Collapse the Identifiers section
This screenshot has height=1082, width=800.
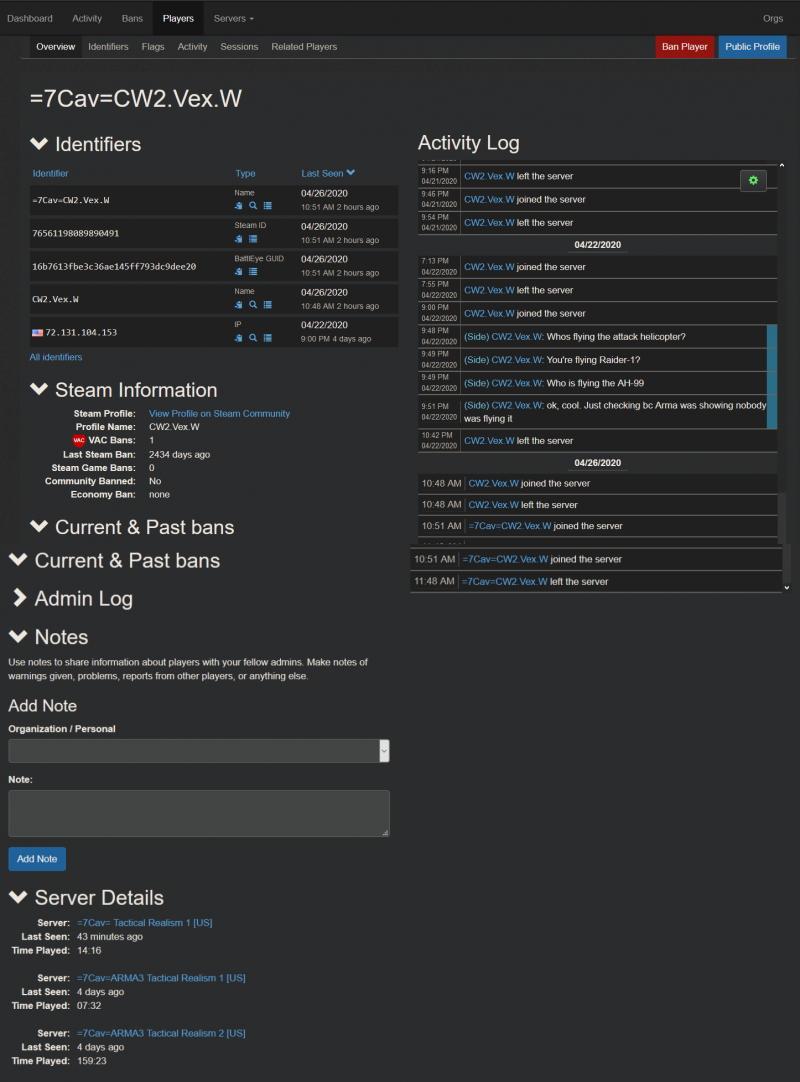pyautogui.click(x=39, y=144)
